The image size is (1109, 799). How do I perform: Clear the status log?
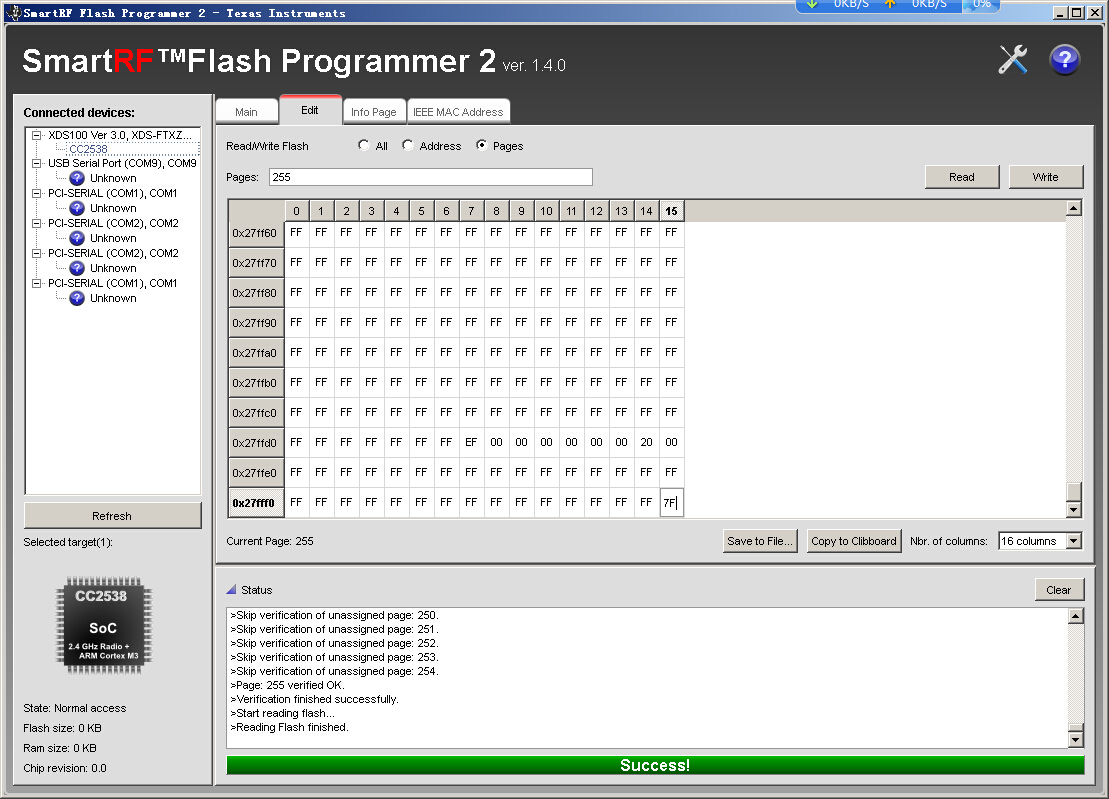(1059, 590)
